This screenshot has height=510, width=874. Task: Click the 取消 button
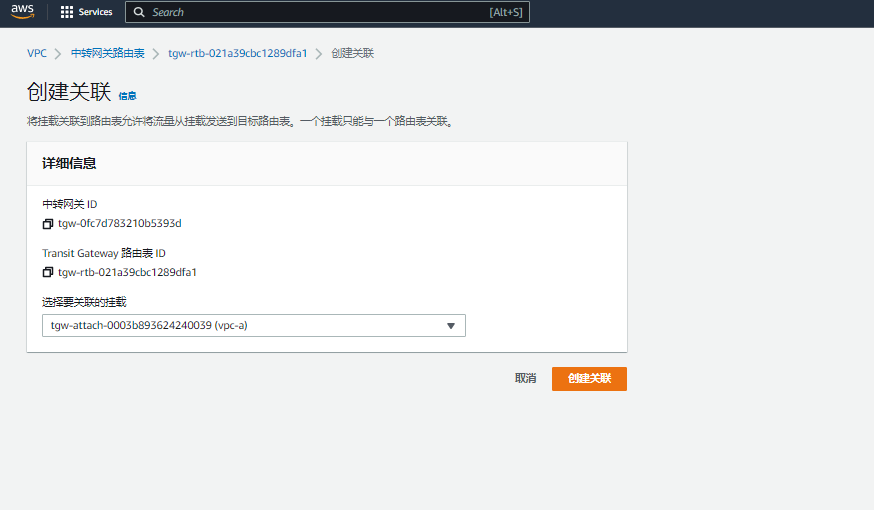tap(526, 378)
